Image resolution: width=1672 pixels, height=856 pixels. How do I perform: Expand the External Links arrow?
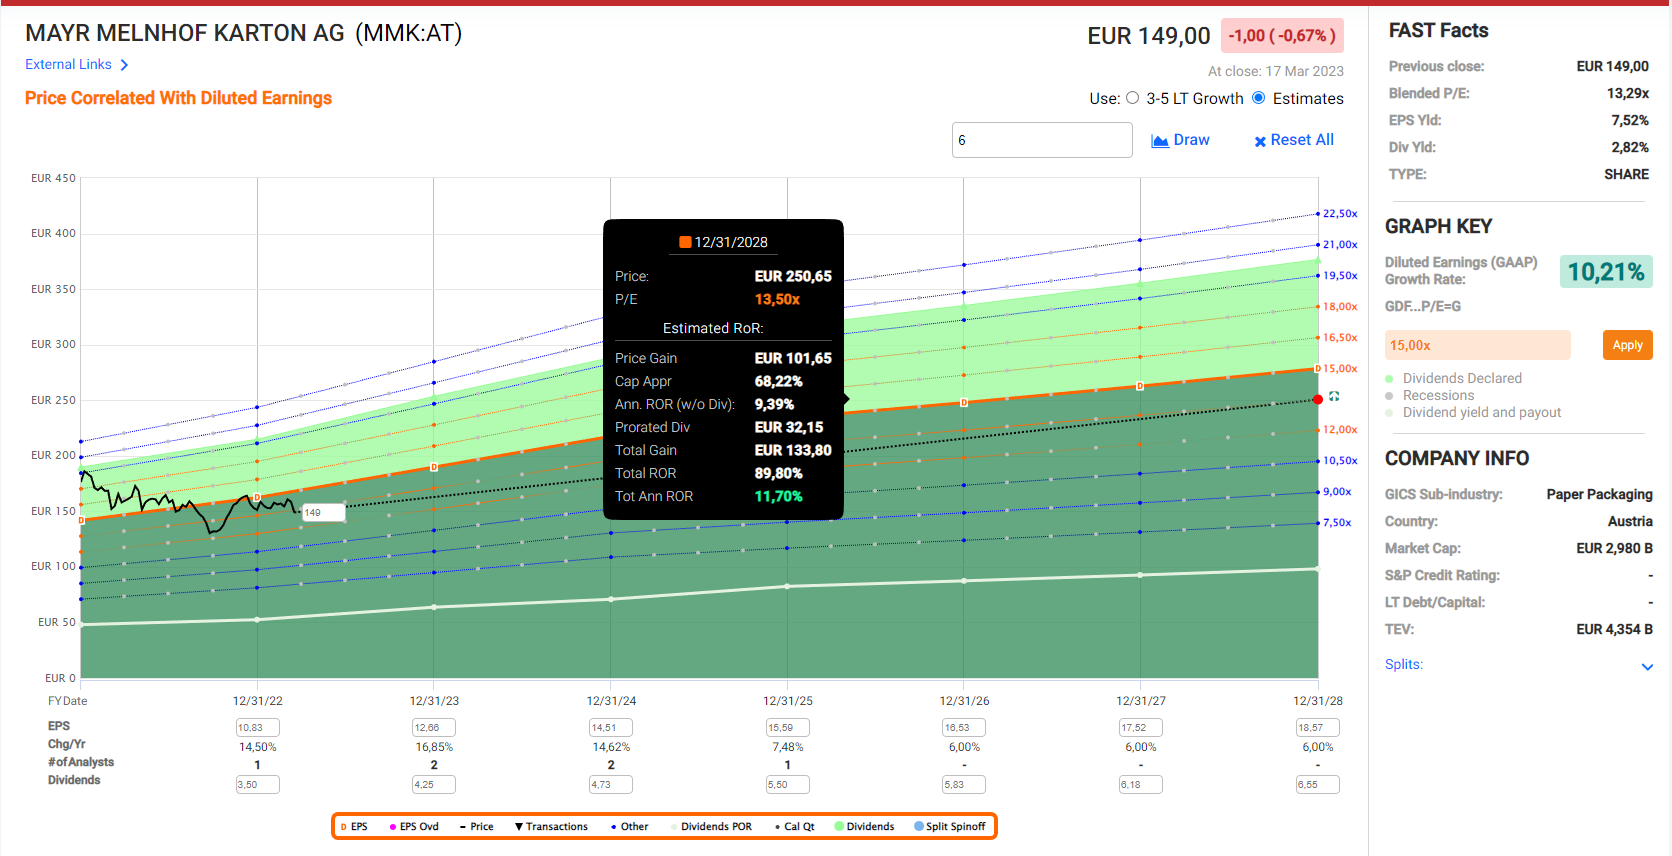click(124, 65)
